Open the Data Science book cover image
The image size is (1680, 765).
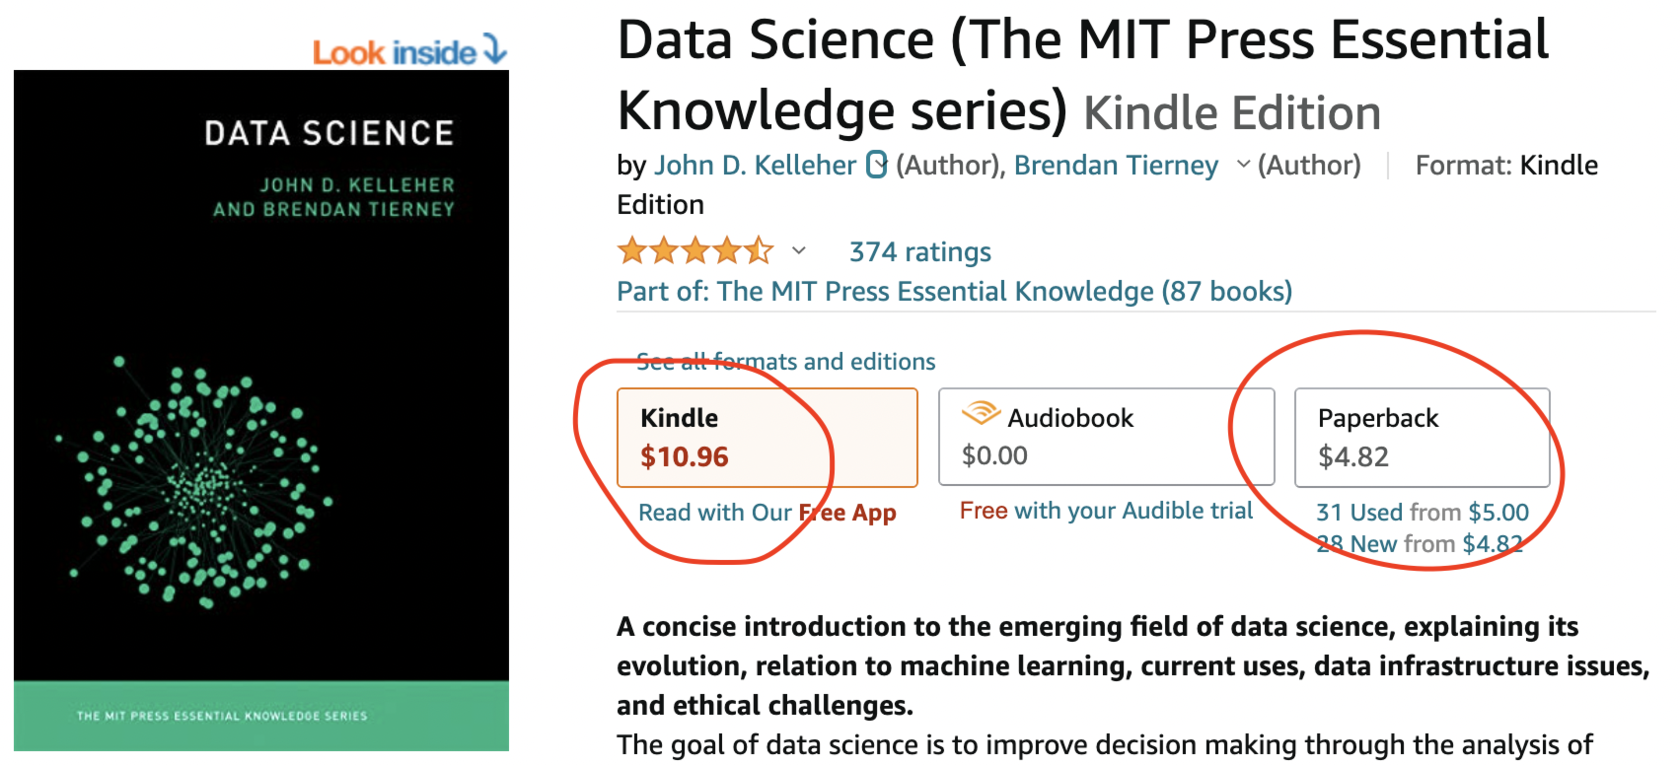pyautogui.click(x=261, y=410)
